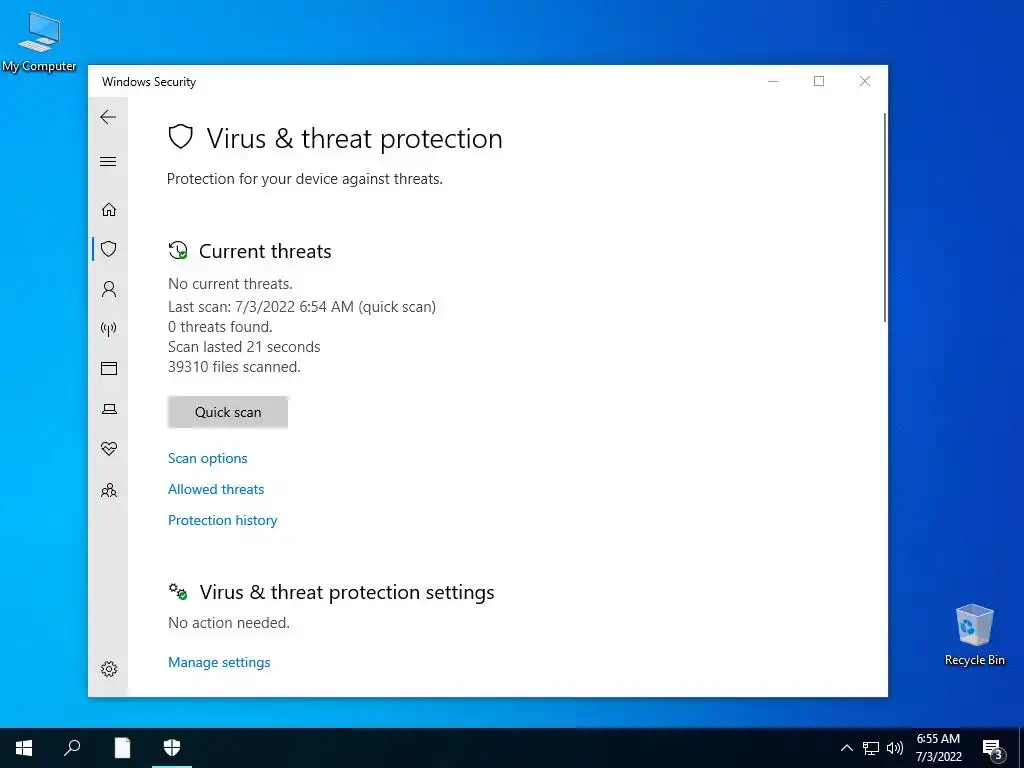Close the Windows Security window
The height and width of the screenshot is (768, 1024).
(865, 81)
